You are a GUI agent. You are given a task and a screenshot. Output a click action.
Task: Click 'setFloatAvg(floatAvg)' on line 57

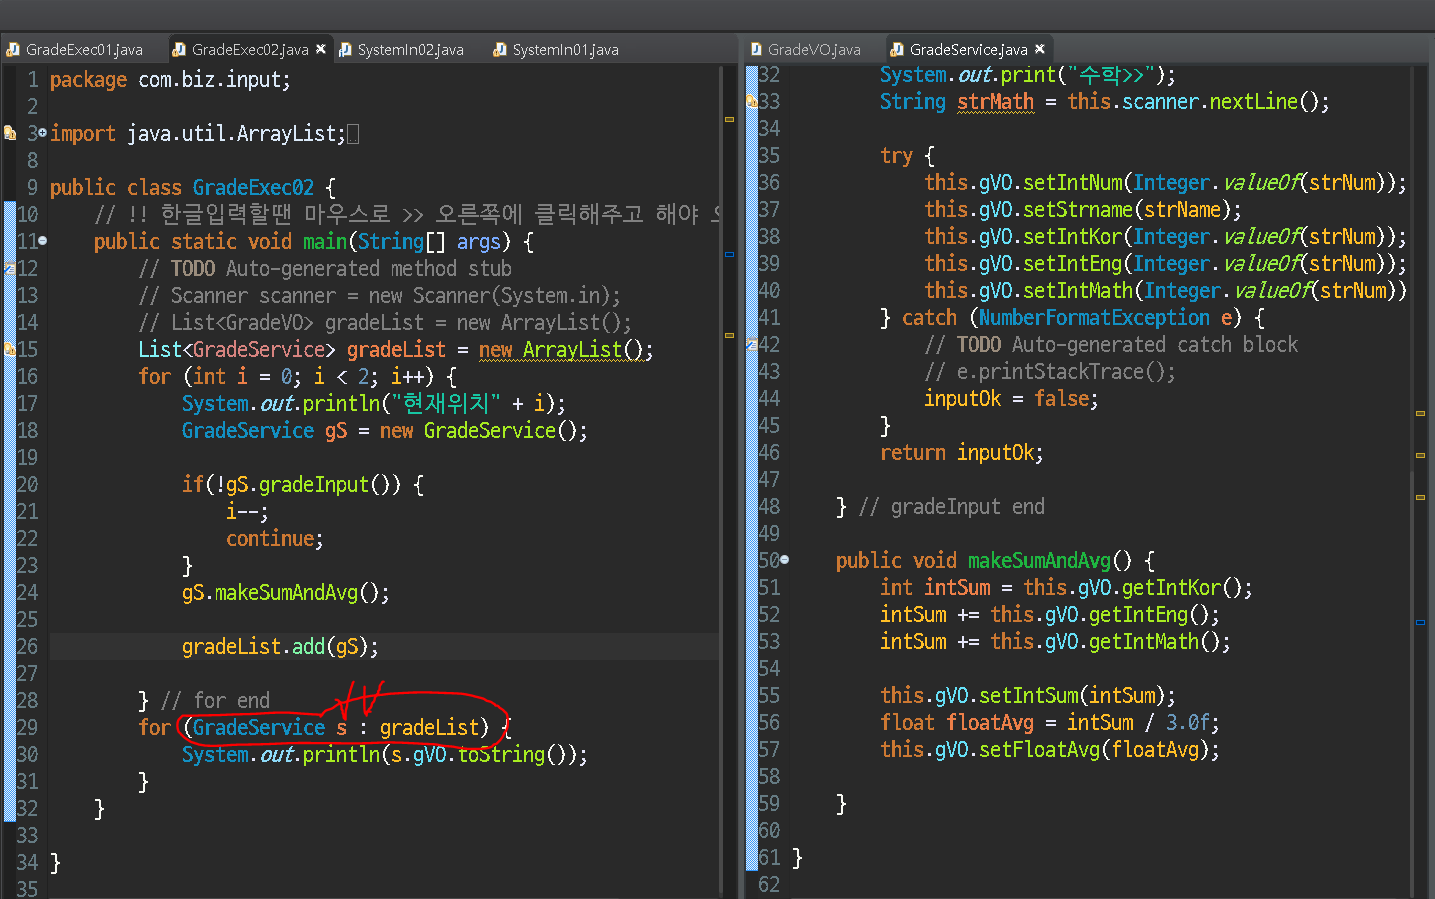[x=1094, y=750]
